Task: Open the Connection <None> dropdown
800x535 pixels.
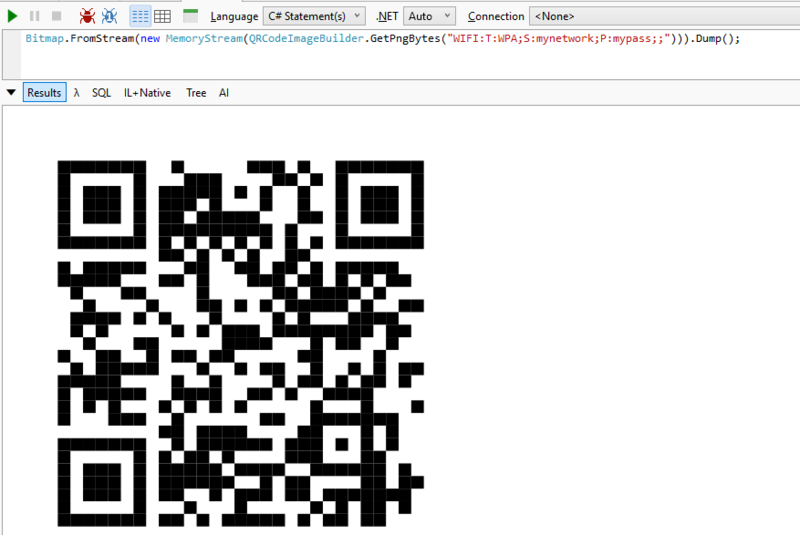Action: click(664, 16)
